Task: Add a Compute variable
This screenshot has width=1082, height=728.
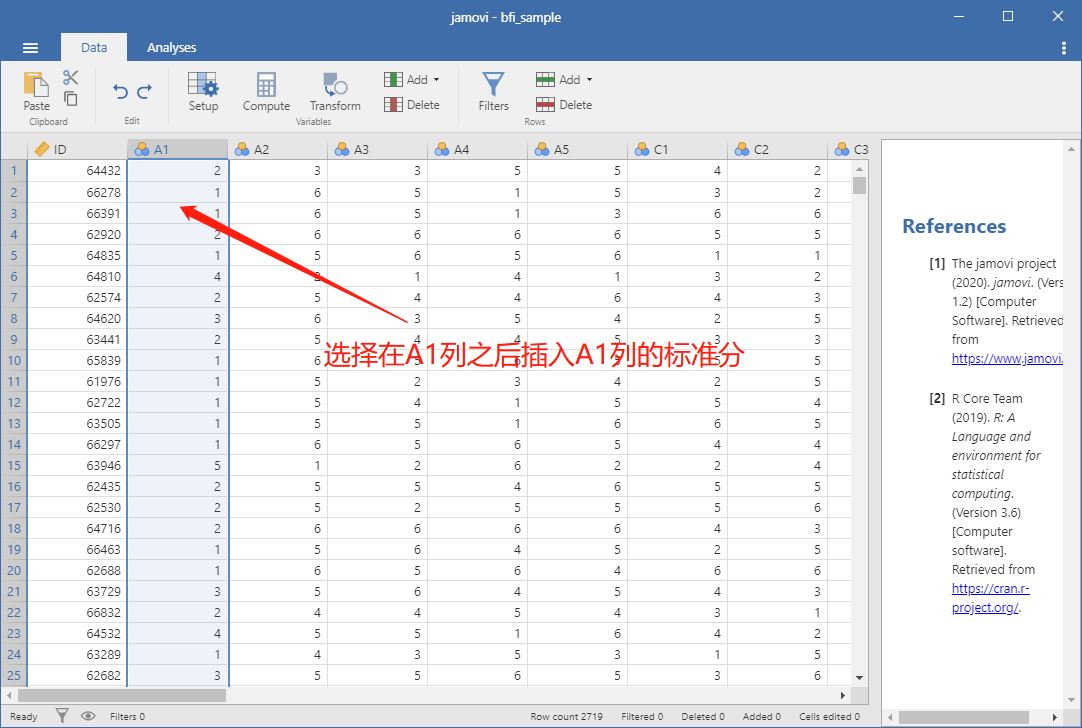Action: [x=266, y=92]
